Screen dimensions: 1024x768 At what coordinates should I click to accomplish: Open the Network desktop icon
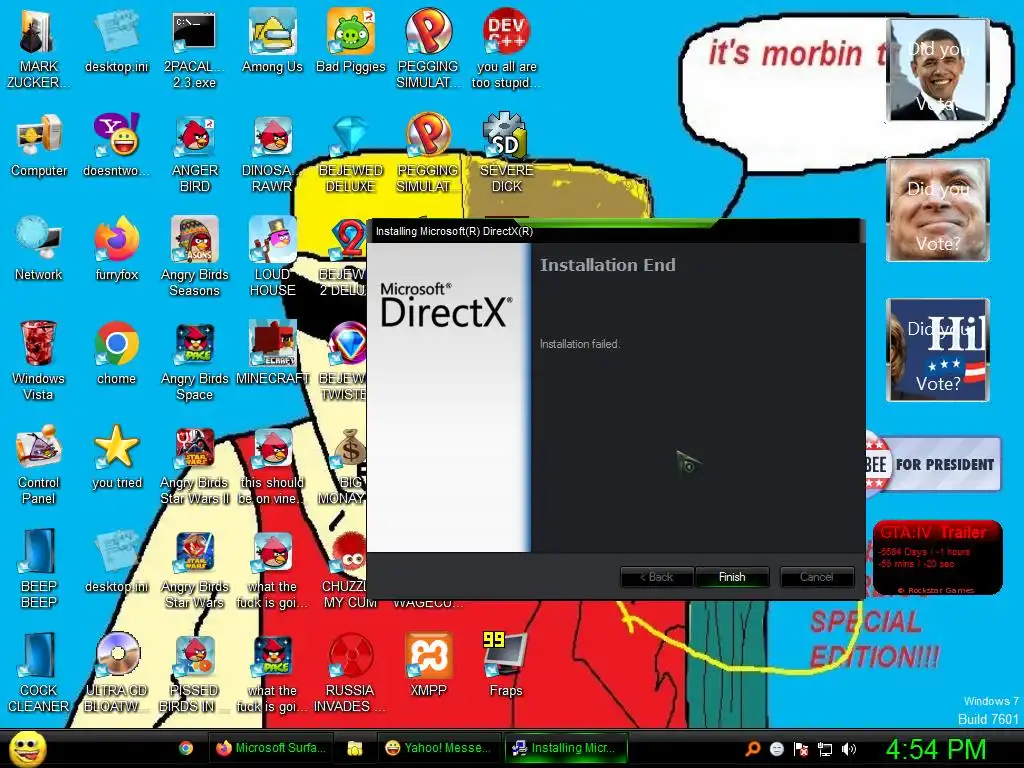(x=39, y=249)
